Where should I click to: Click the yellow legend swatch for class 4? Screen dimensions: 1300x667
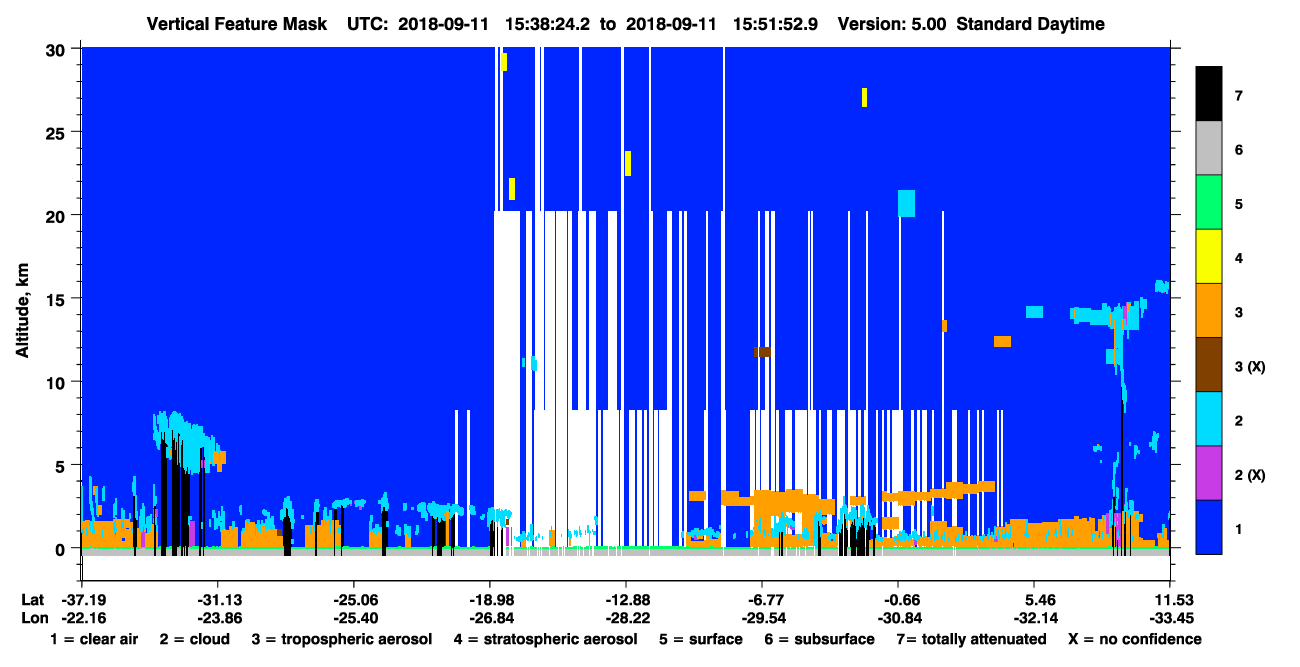1209,257
